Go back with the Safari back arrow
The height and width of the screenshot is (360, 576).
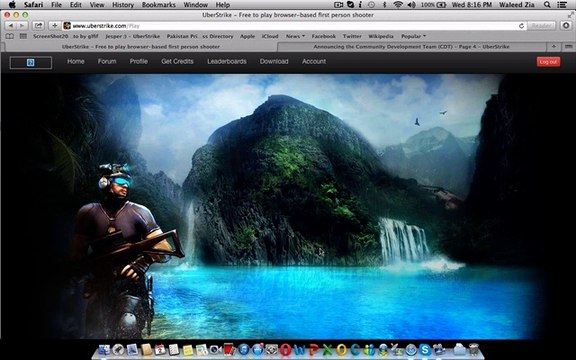point(11,26)
